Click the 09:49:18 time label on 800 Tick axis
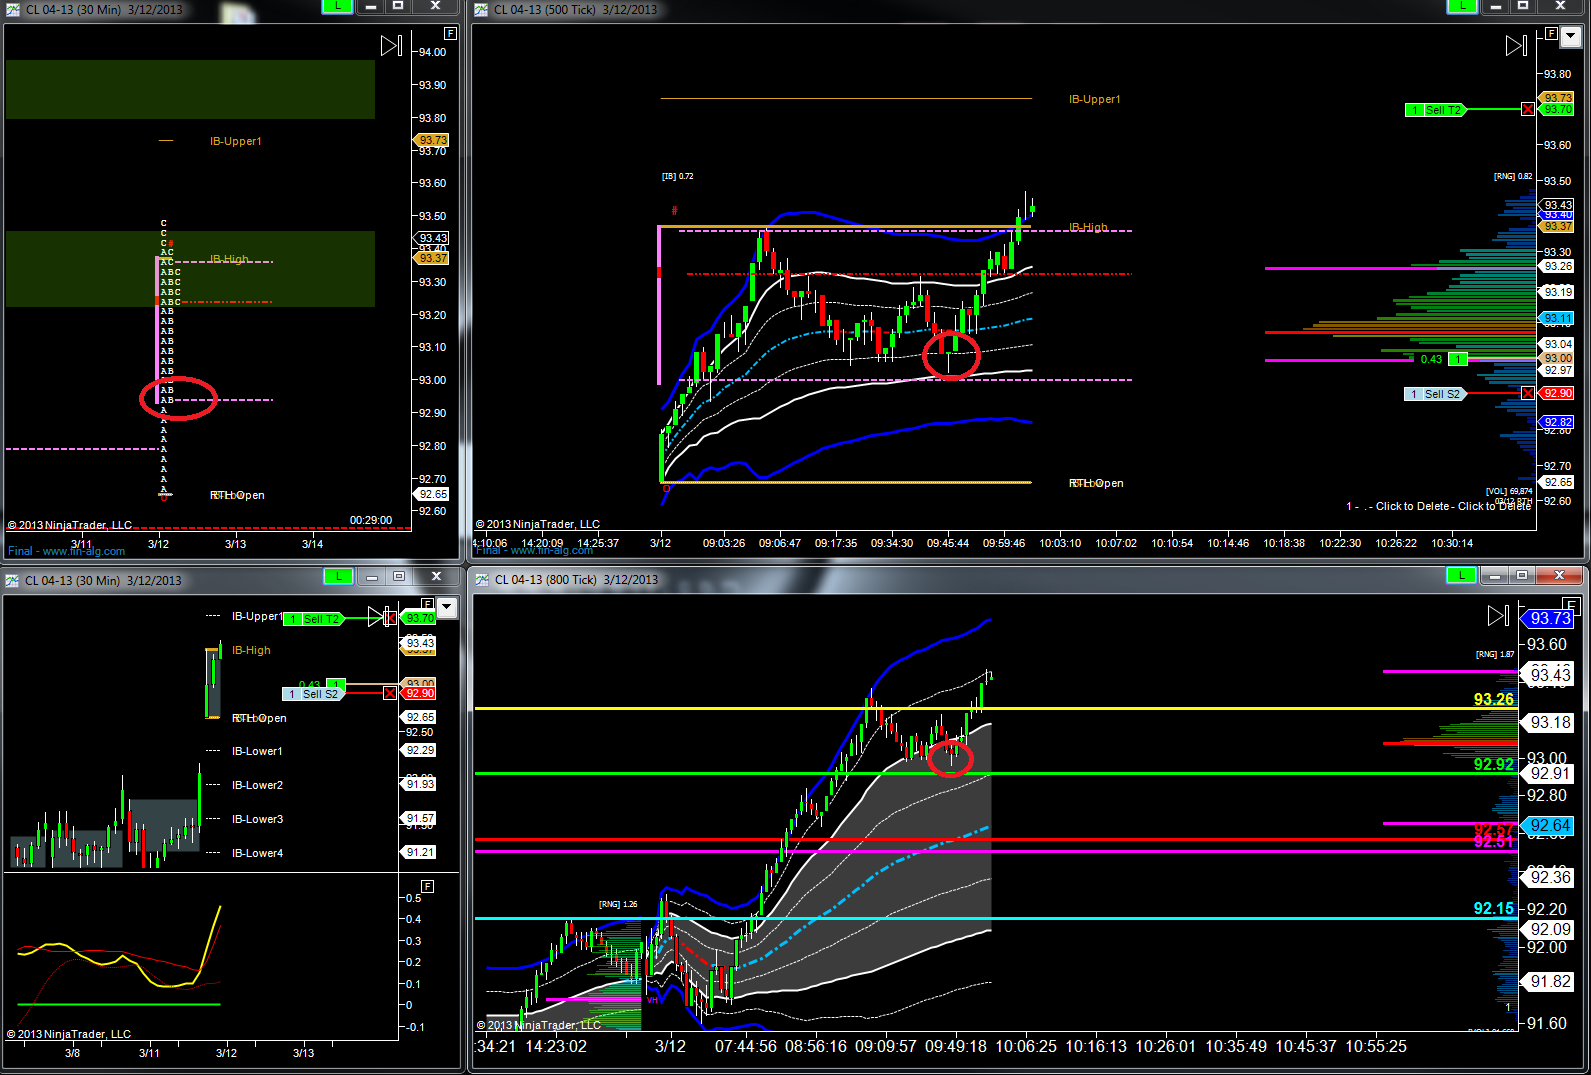This screenshot has height=1075, width=1591. point(955,1046)
